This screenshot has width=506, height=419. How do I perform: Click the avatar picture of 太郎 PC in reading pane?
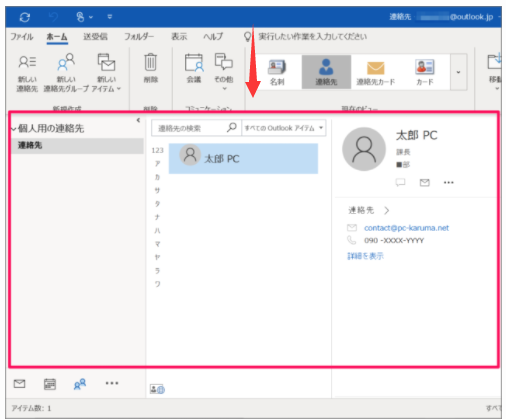[x=364, y=149]
